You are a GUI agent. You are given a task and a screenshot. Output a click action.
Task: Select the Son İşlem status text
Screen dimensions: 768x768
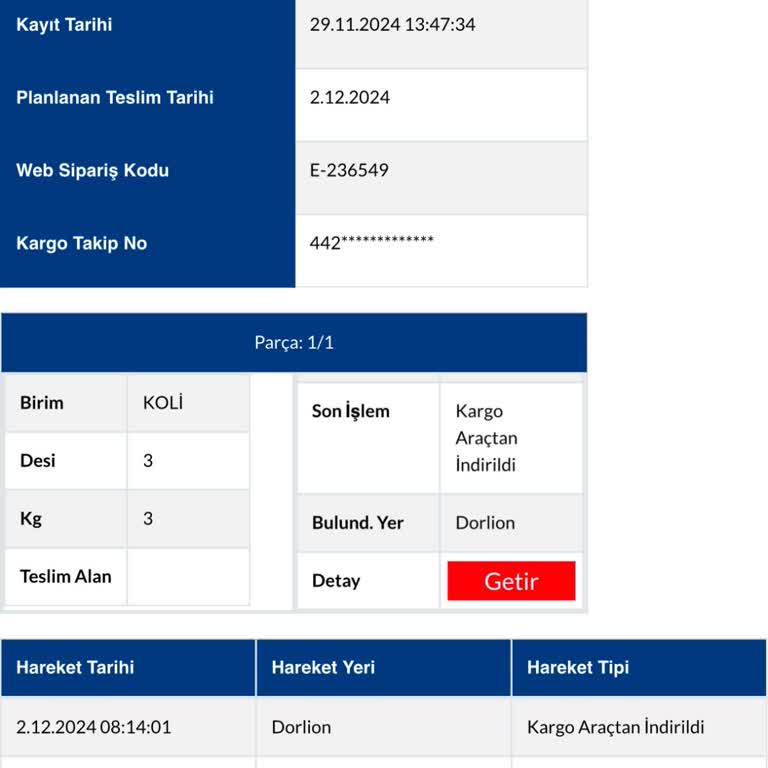(486, 438)
